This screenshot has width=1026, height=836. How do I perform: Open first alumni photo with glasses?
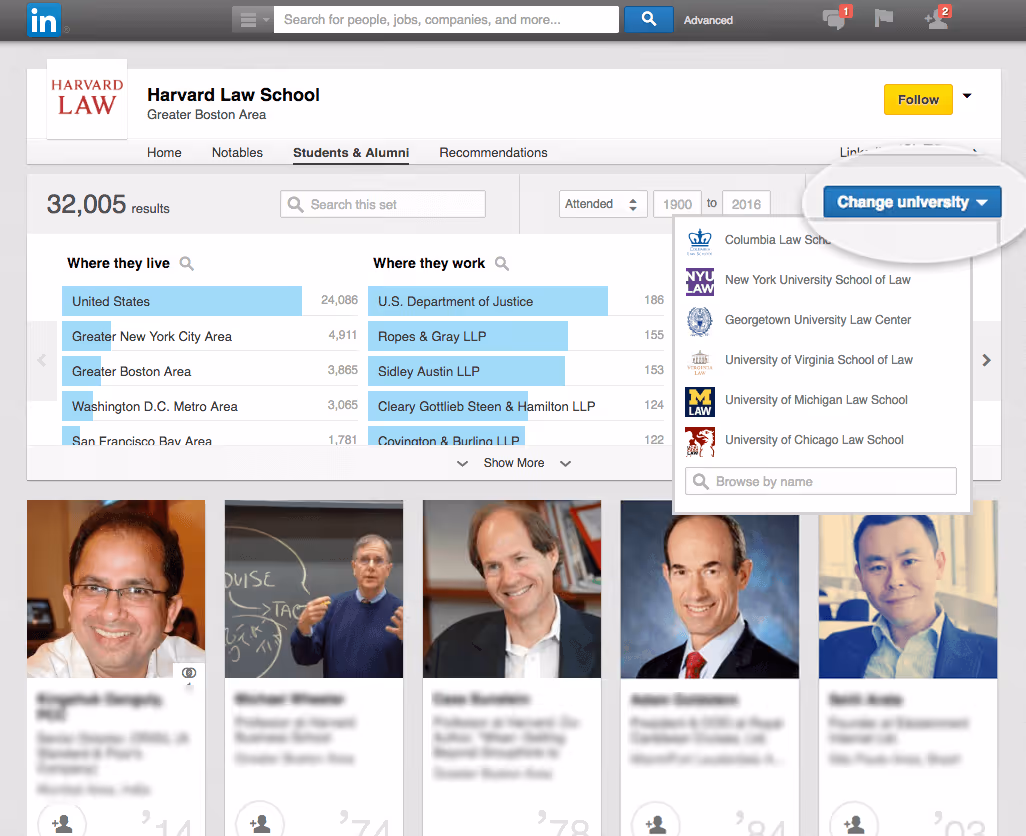pos(116,589)
